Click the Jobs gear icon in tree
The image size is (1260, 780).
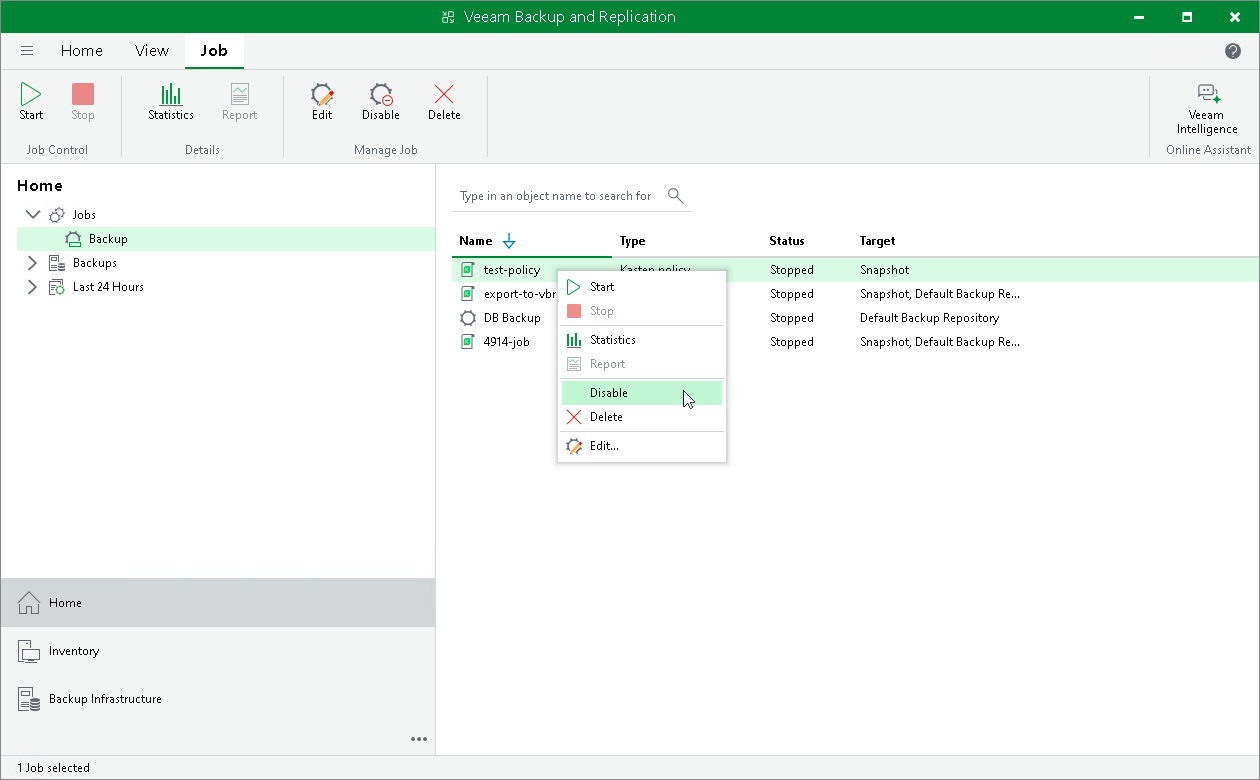(57, 215)
